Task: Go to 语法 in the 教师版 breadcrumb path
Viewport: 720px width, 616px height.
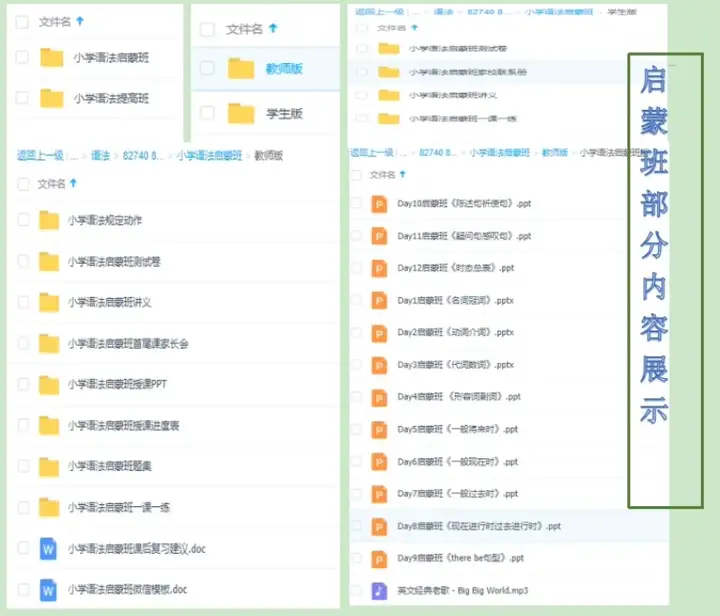Action: [100, 156]
